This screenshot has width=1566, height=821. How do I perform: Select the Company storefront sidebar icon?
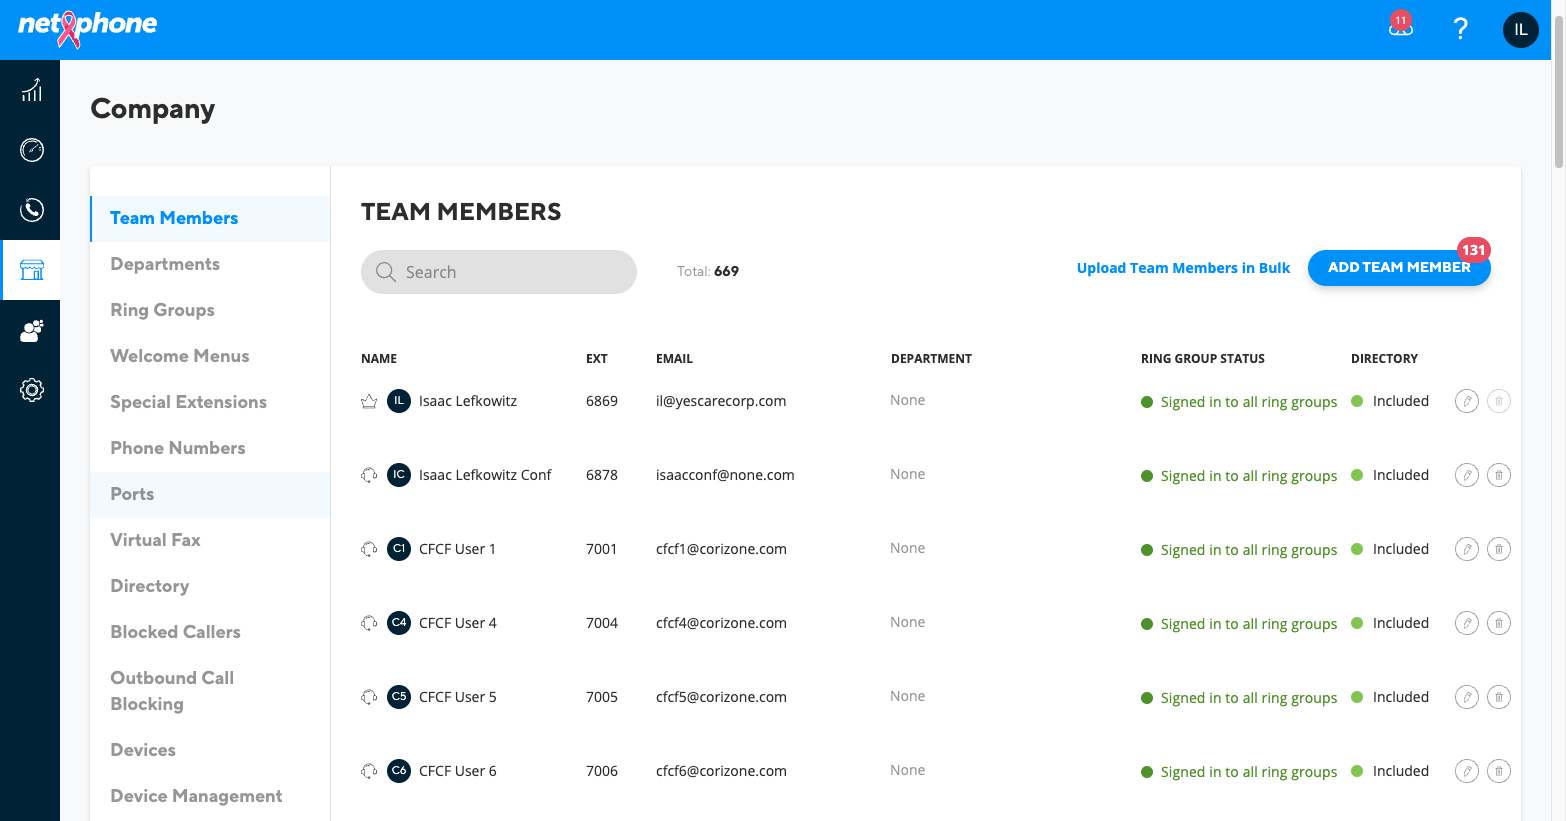32,270
